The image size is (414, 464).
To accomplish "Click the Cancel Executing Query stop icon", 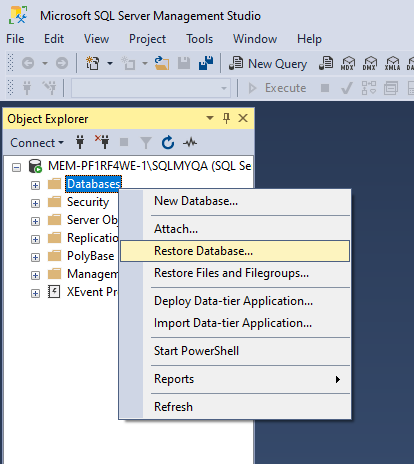I will click(x=325, y=88).
